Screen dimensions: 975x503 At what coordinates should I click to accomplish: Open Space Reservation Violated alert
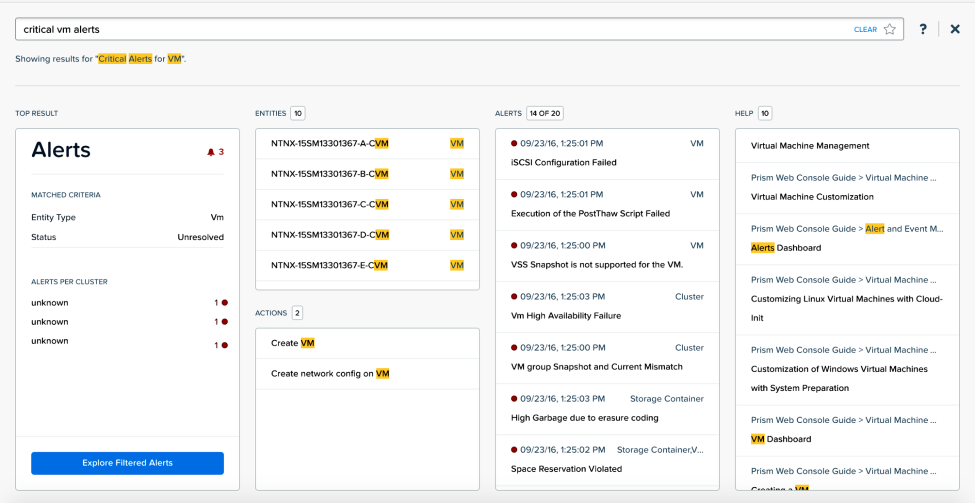608,460
